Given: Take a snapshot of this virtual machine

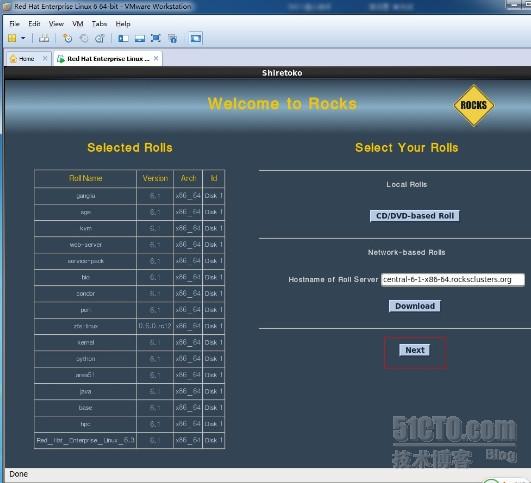Looking at the screenshot, I should pyautogui.click(x=68, y=38).
